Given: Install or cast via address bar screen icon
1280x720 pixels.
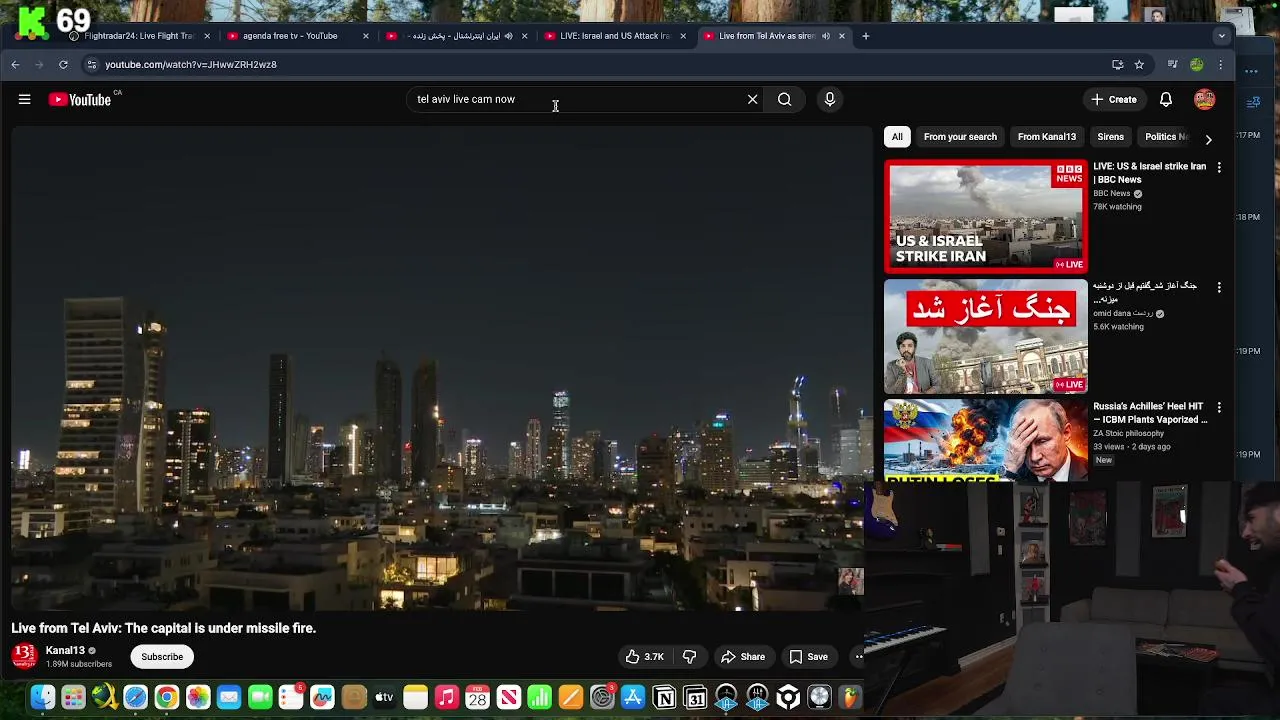Looking at the screenshot, I should click(x=1117, y=64).
